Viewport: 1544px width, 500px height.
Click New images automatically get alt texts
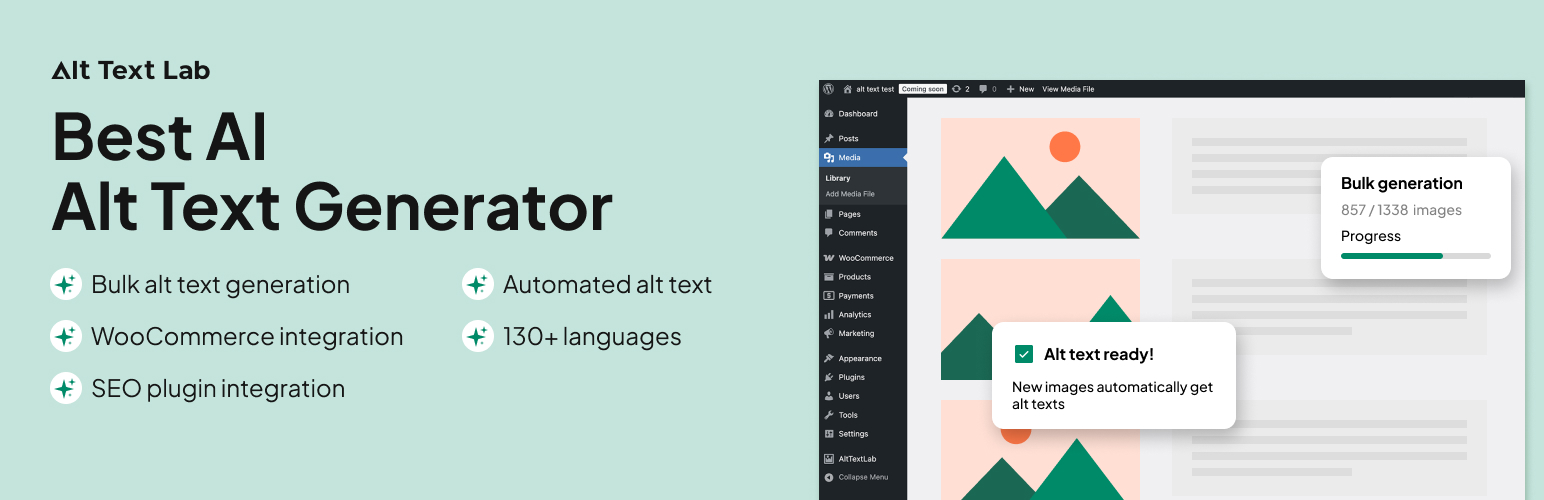click(x=1112, y=396)
